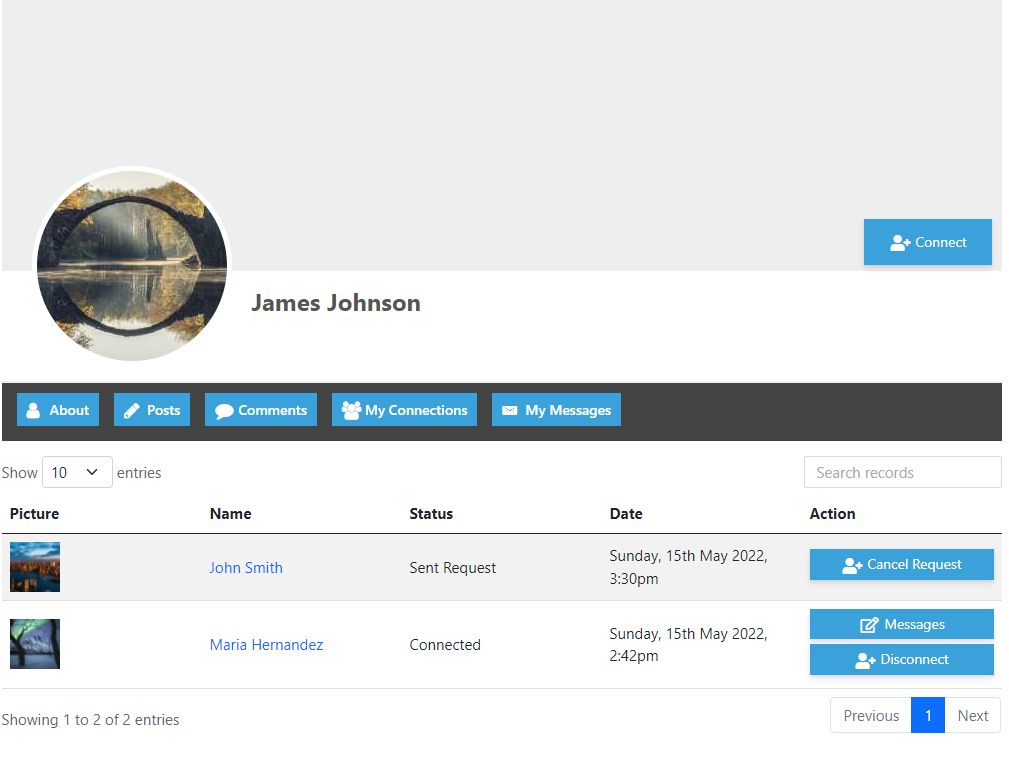
Task: Click the person icon on the About tab
Action: [x=33, y=410]
